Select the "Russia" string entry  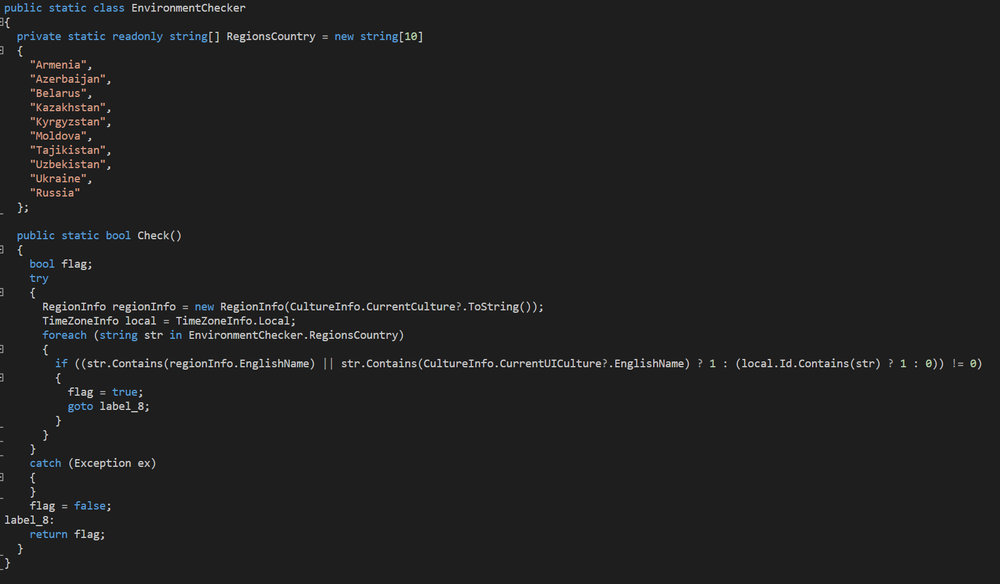click(x=55, y=193)
